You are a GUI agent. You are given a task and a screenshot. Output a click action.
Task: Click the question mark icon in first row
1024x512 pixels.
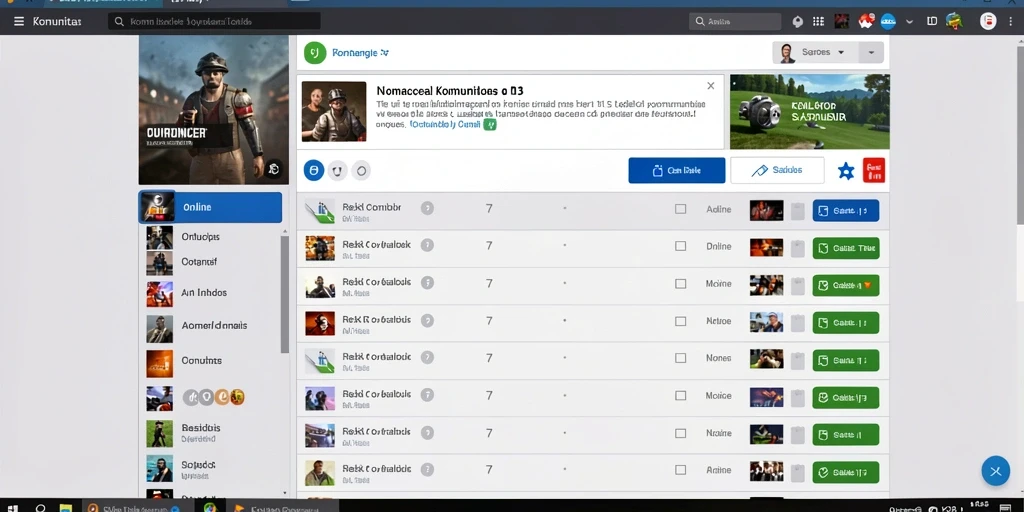click(427, 208)
